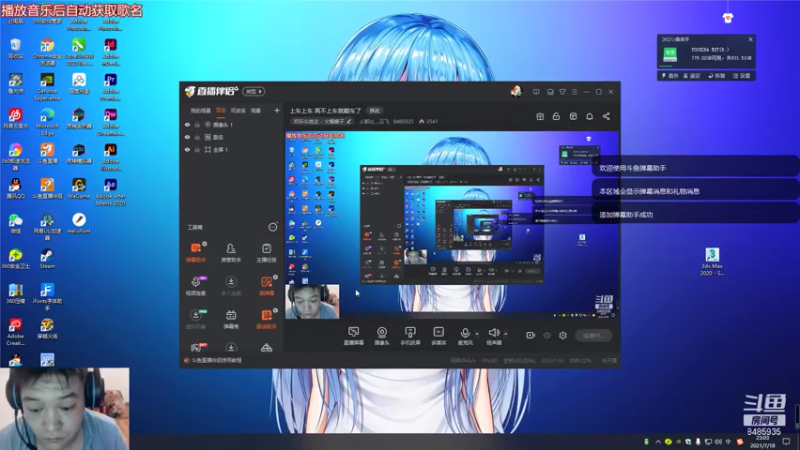Click the pencil edit icon beside category tag
The width and height of the screenshot is (800, 450).
pos(349,121)
